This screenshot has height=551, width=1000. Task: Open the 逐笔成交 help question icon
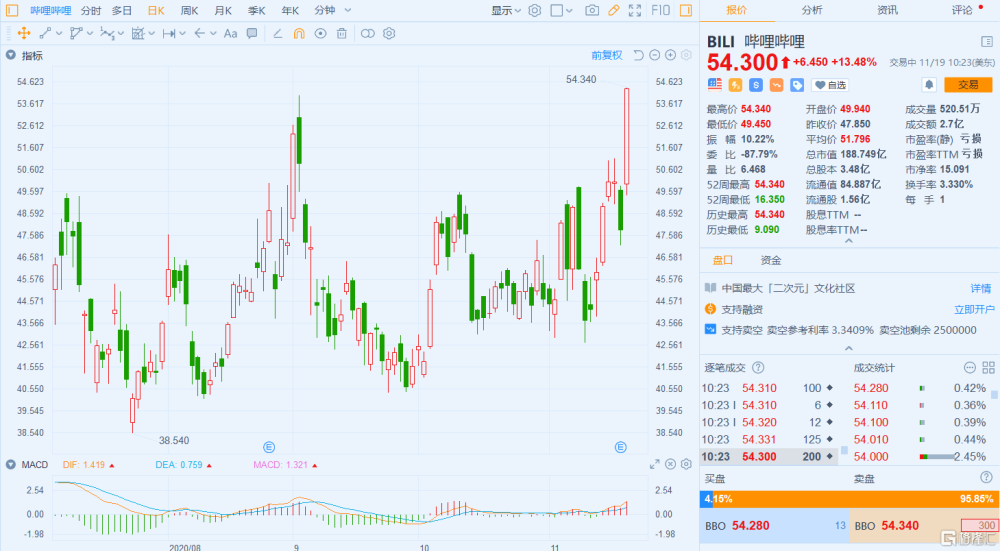coord(758,367)
